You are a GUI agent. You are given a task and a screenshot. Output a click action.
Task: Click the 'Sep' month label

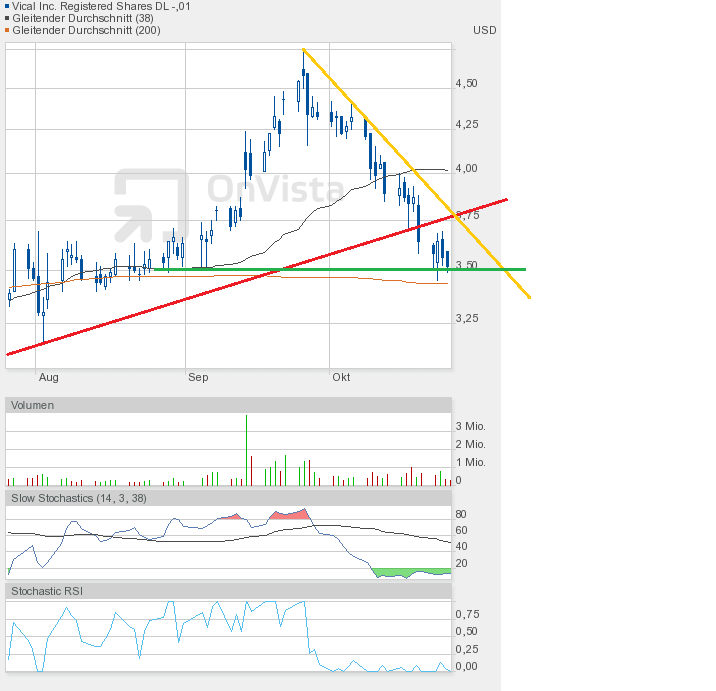tap(198, 377)
